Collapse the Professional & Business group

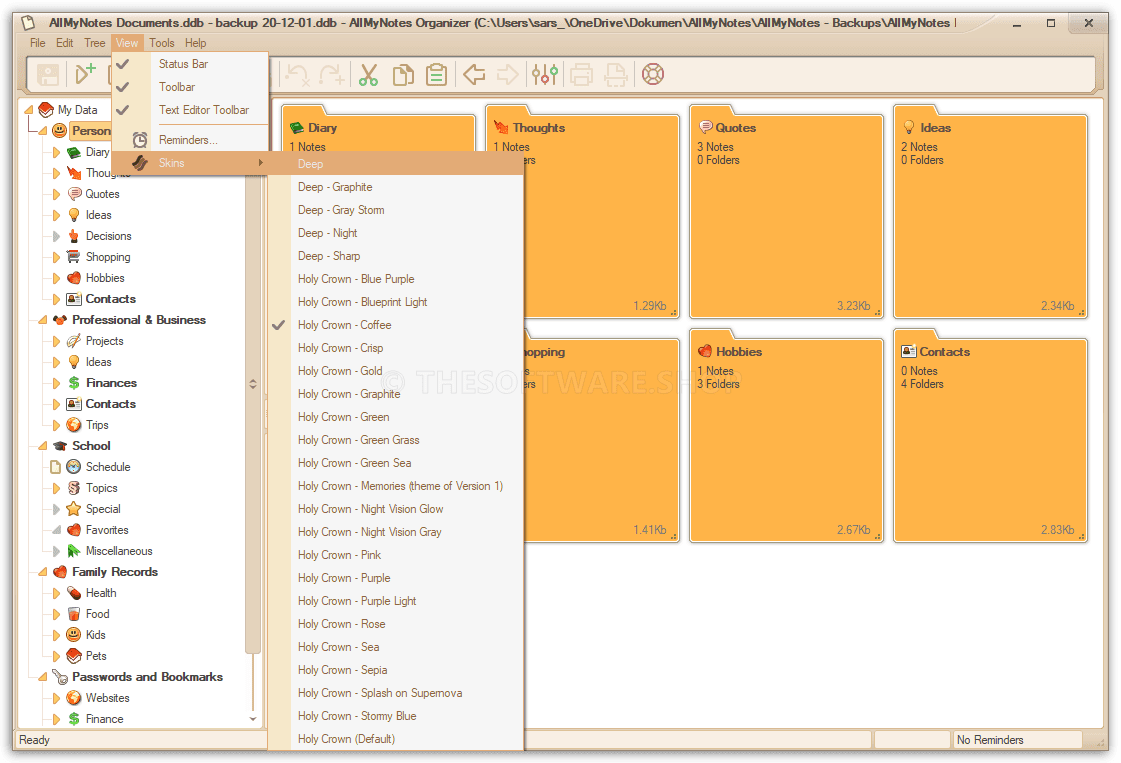(43, 320)
